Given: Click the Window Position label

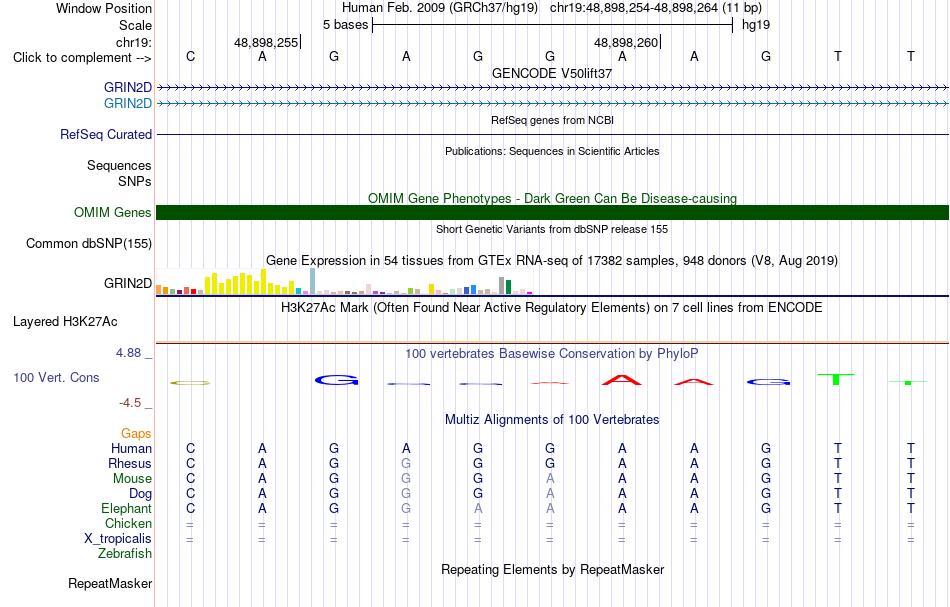Looking at the screenshot, I should point(104,8).
